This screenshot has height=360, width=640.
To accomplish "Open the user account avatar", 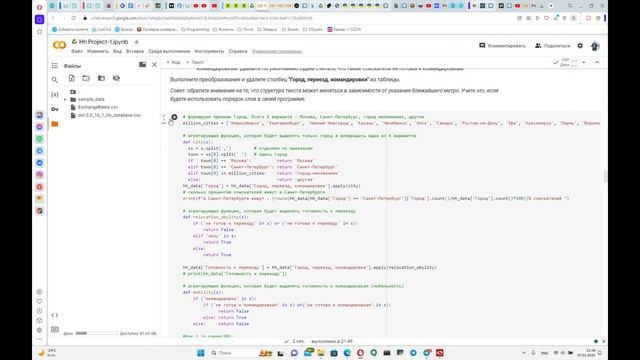I will [595, 46].
